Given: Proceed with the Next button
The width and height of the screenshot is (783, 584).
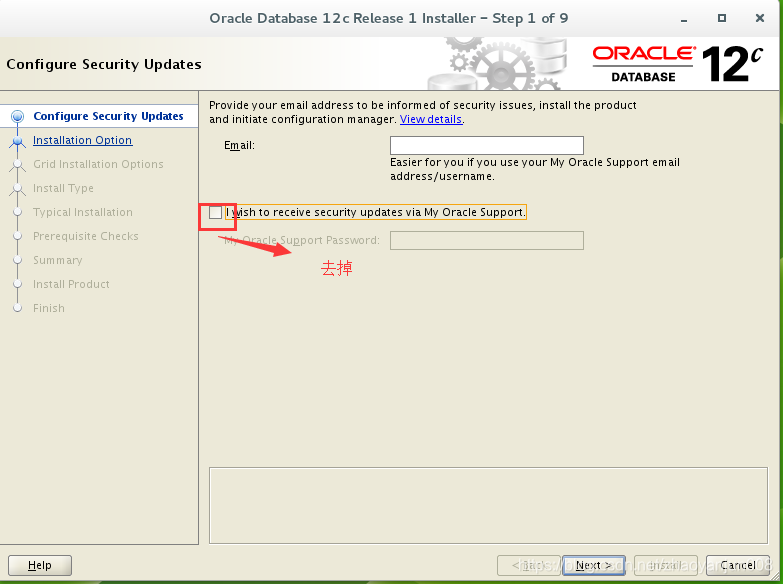Looking at the screenshot, I should coord(594,565).
